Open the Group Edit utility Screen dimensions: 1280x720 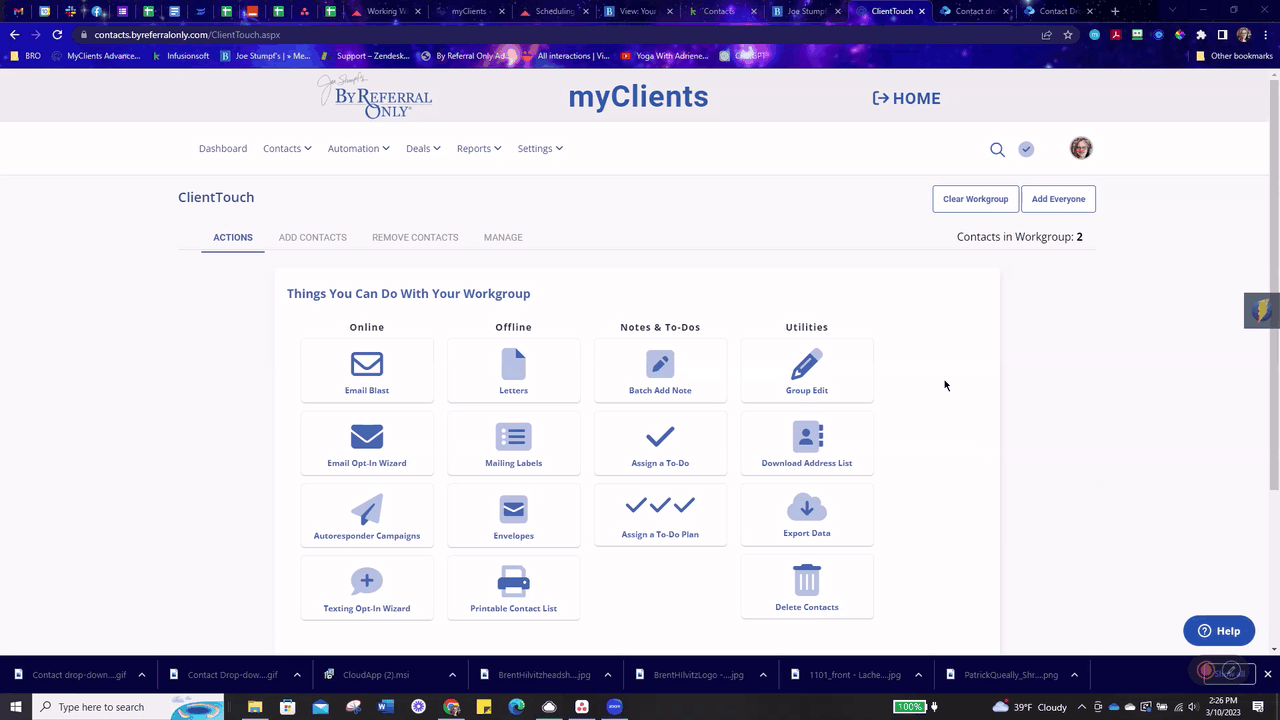807,371
